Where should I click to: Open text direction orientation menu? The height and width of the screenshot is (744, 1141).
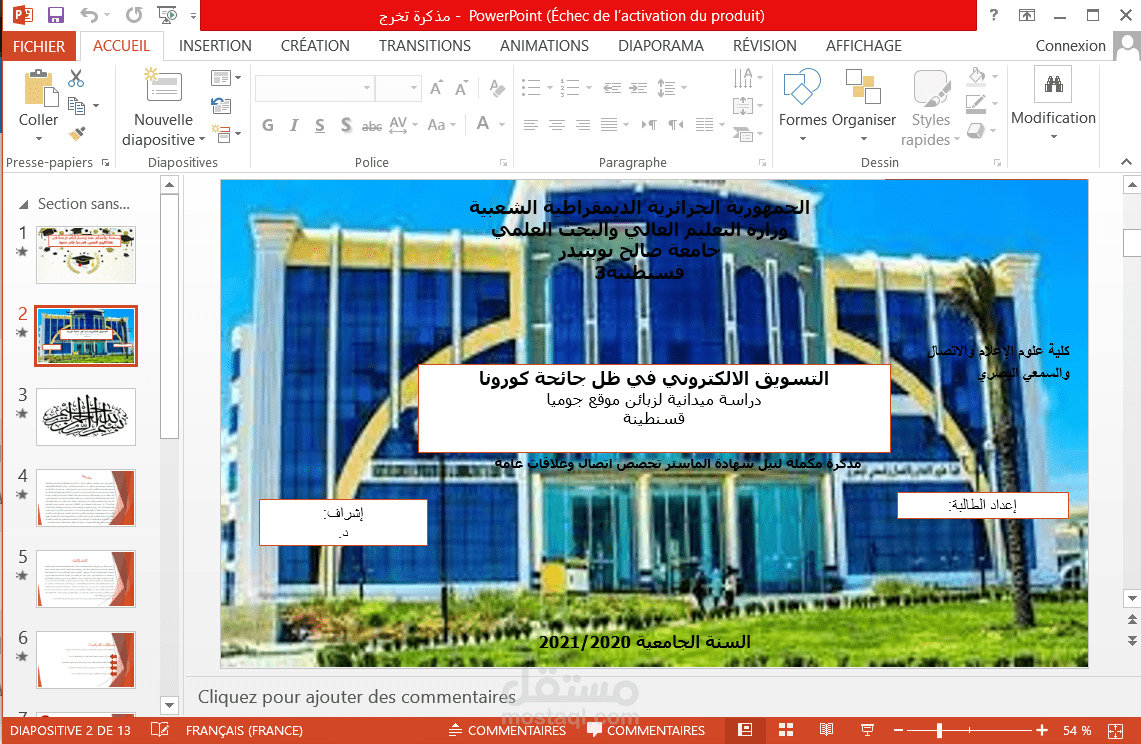[748, 77]
